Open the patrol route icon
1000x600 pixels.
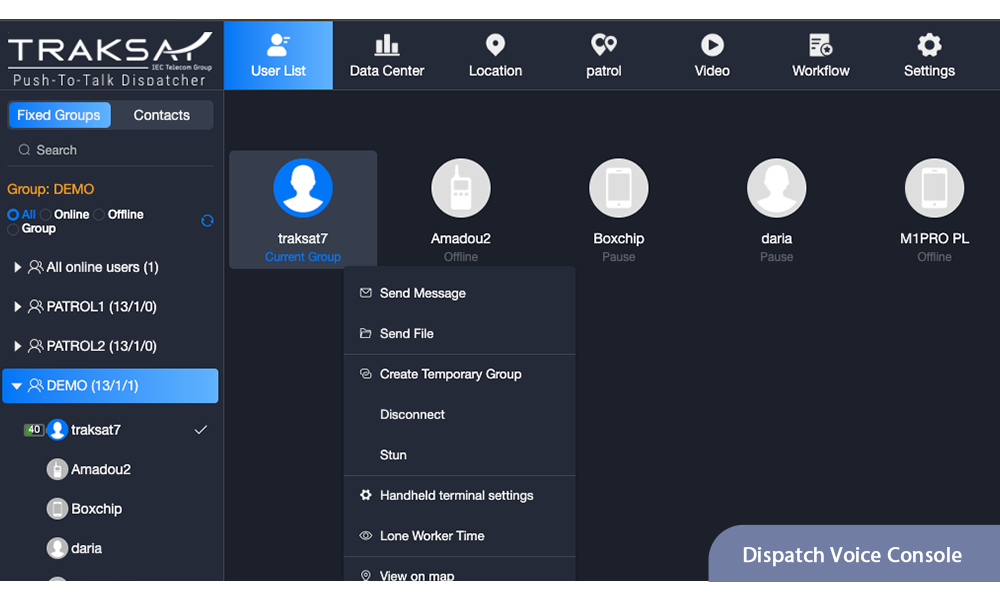tap(603, 46)
